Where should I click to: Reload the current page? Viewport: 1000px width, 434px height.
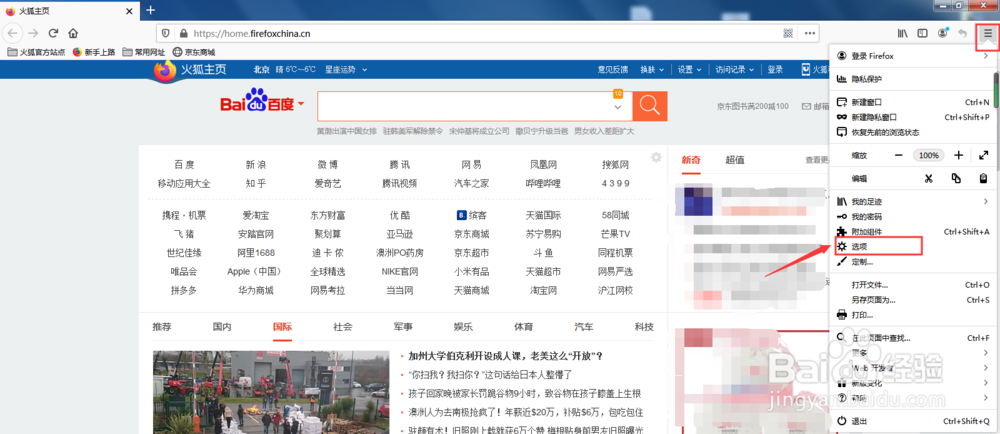coord(54,33)
